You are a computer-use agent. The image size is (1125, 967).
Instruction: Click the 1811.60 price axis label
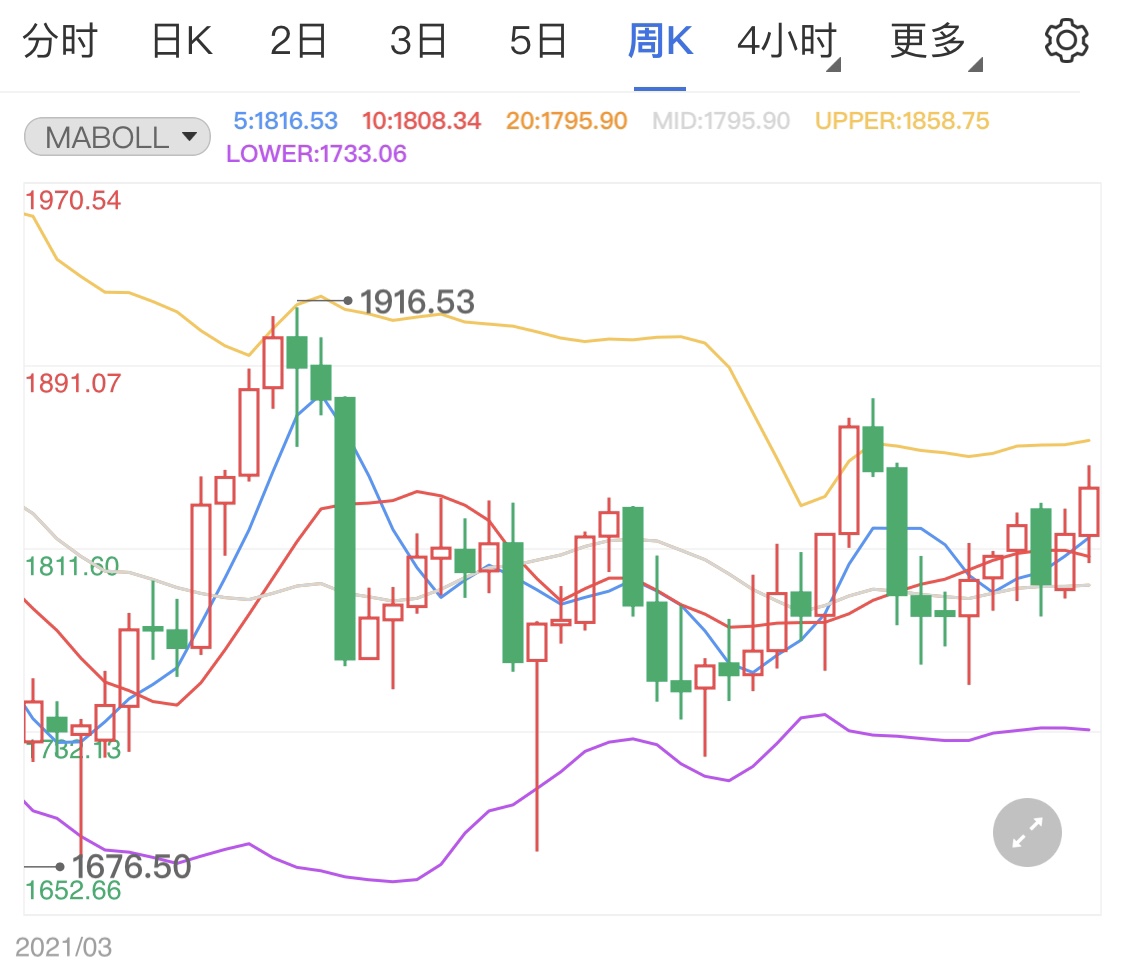pyautogui.click(x=72, y=567)
